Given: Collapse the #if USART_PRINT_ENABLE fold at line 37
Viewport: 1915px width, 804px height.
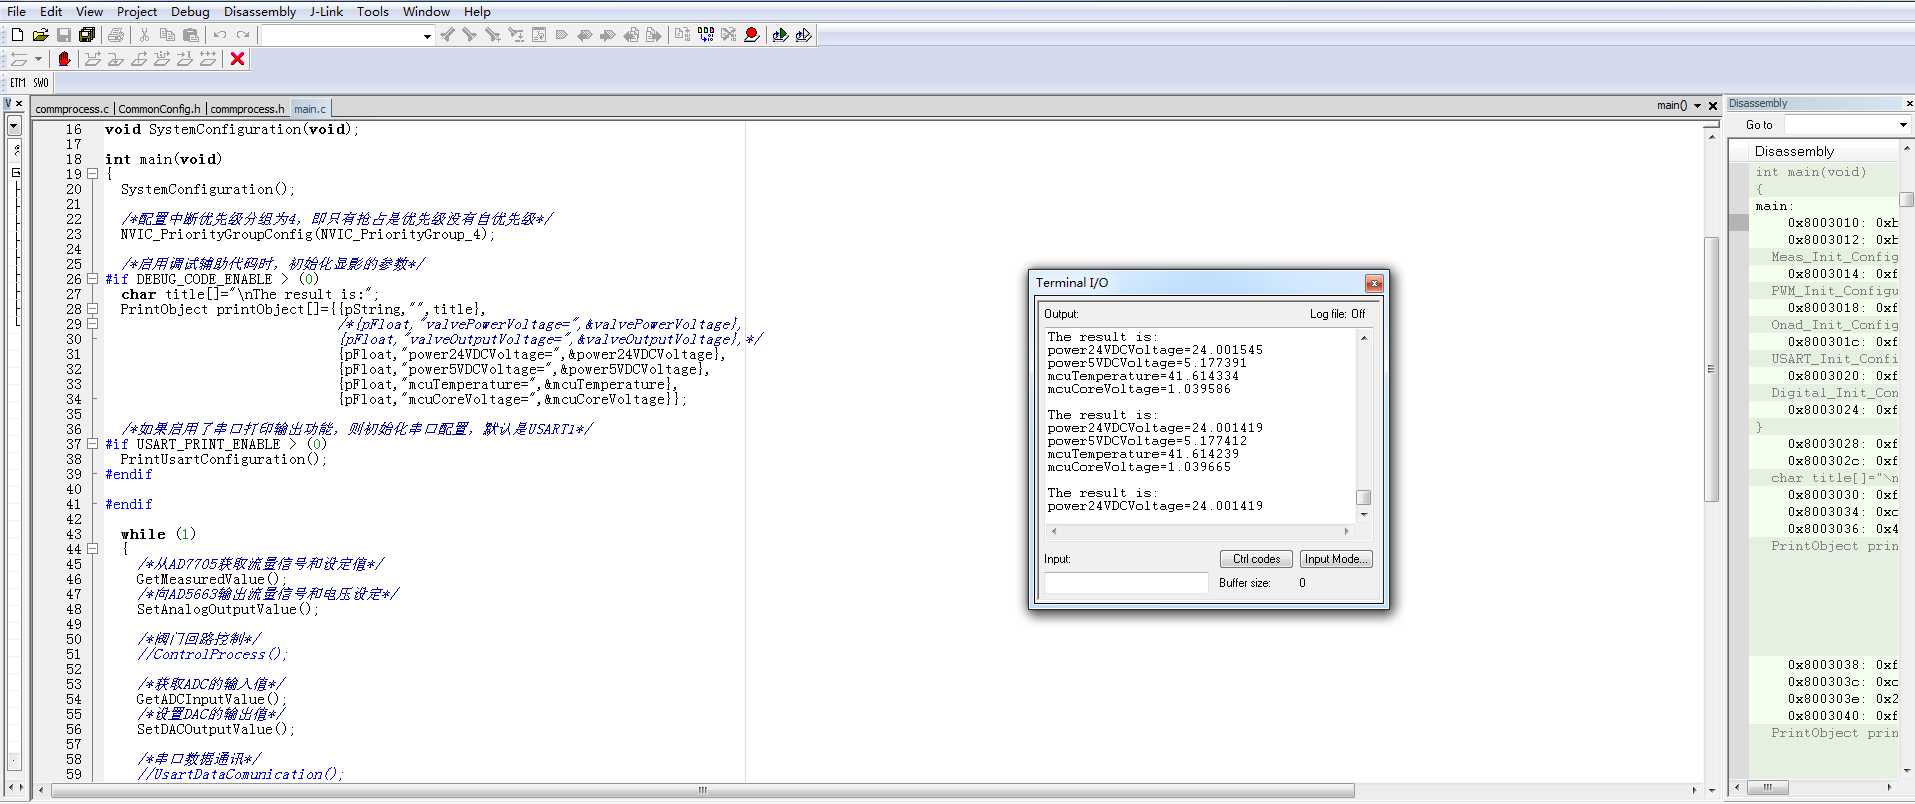Looking at the screenshot, I should pyautogui.click(x=93, y=444).
